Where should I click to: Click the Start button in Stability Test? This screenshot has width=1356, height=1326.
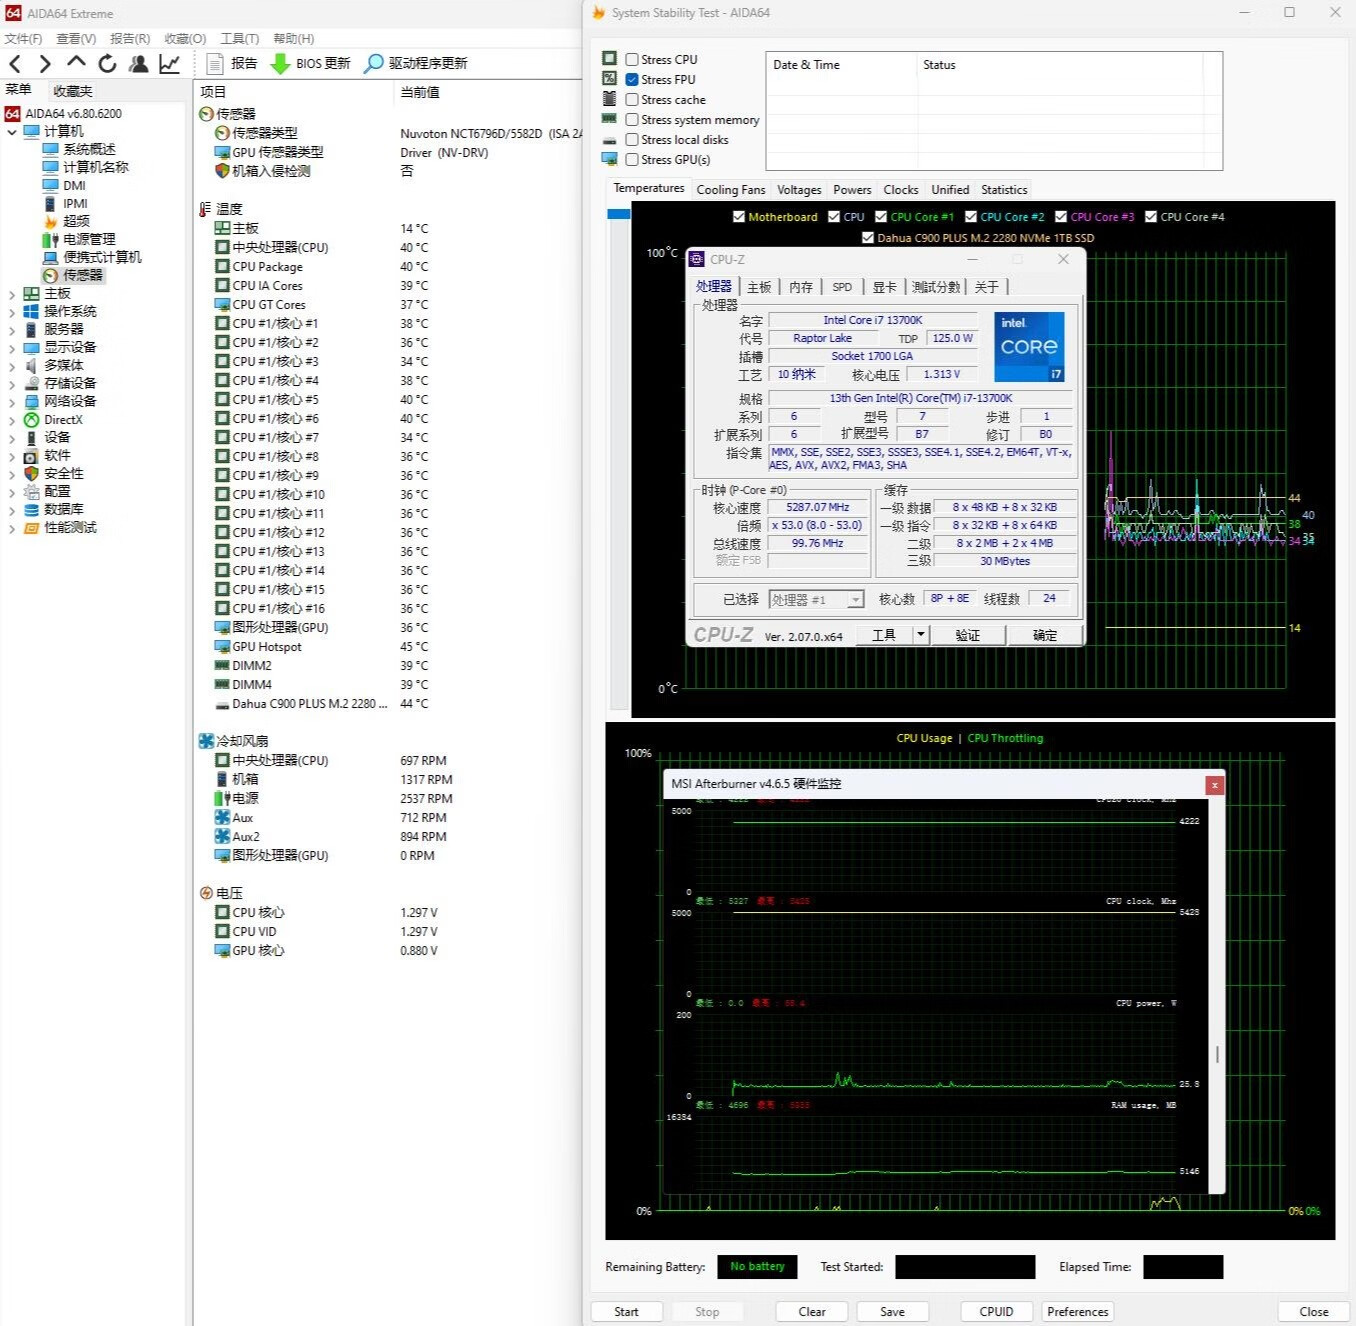(626, 1312)
